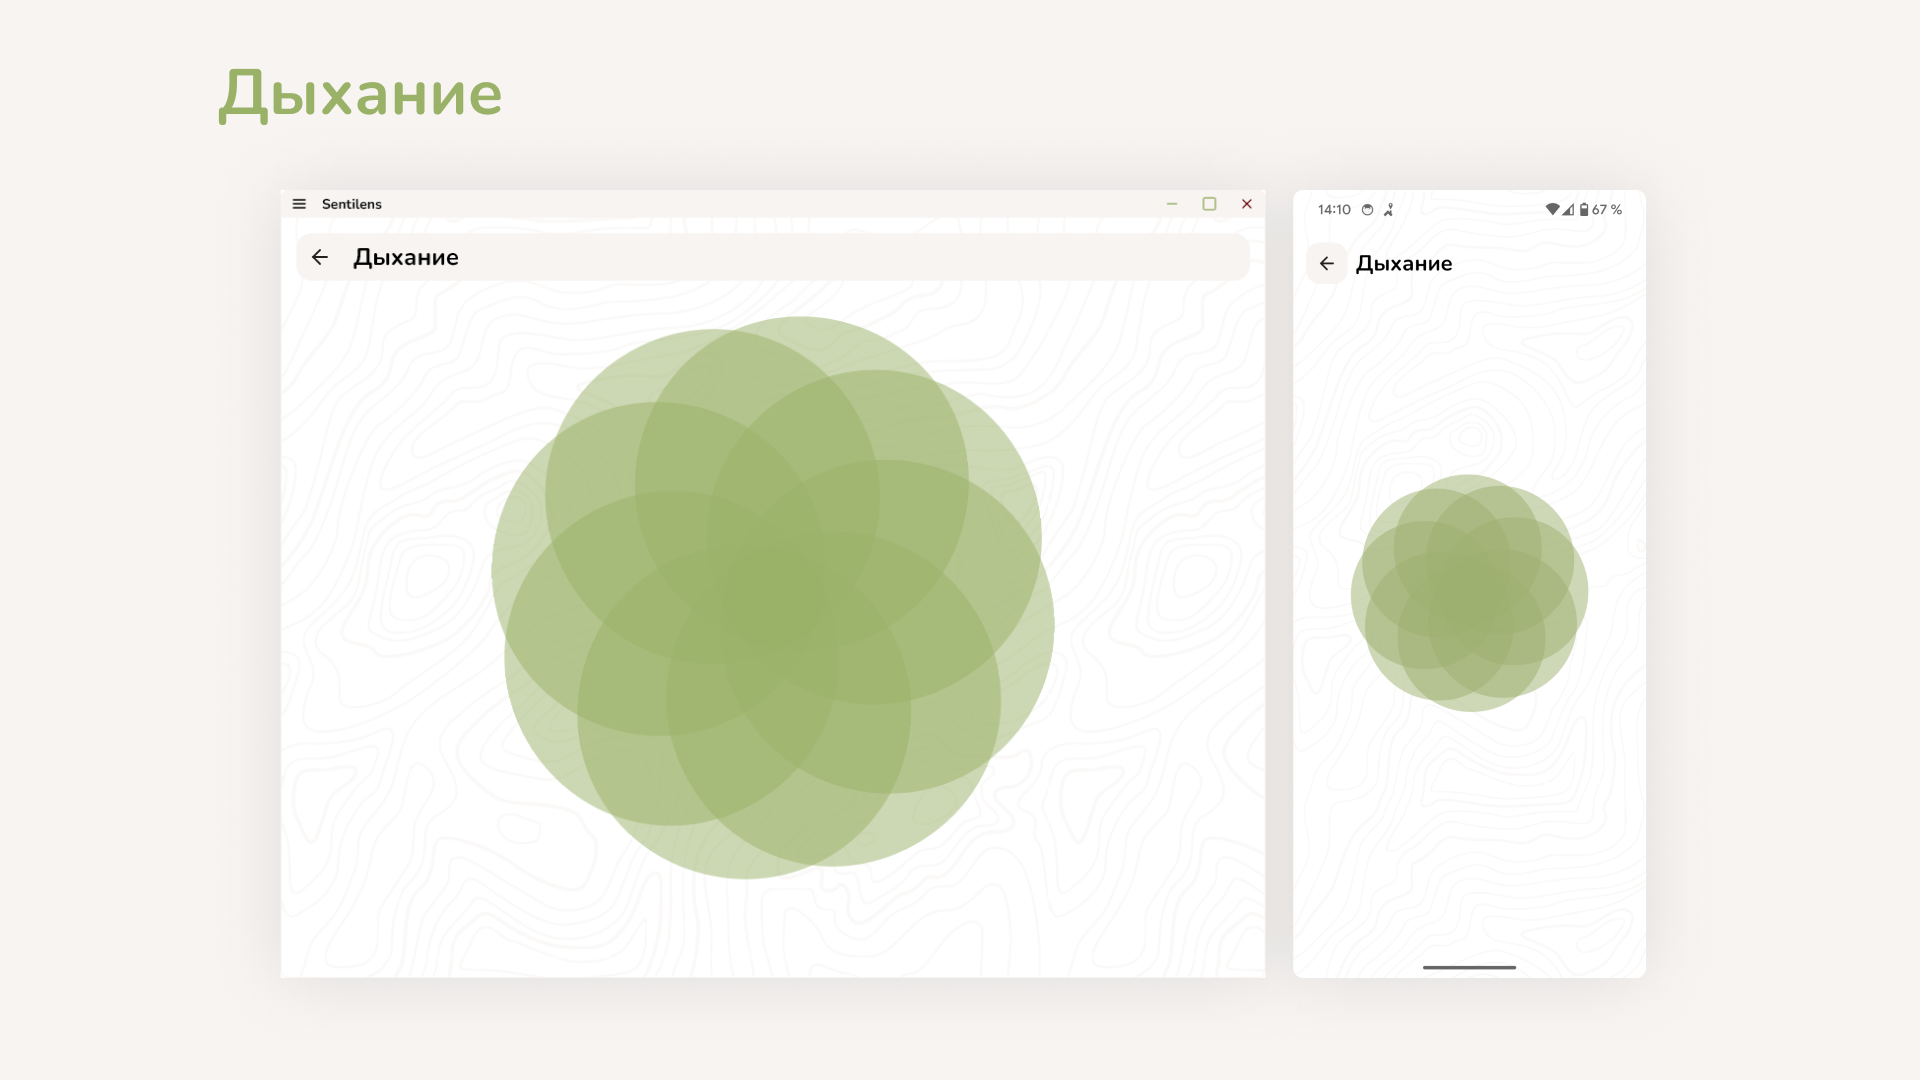Click the Дыхание title on the mobile screen
This screenshot has height=1080, width=1920.
point(1404,263)
